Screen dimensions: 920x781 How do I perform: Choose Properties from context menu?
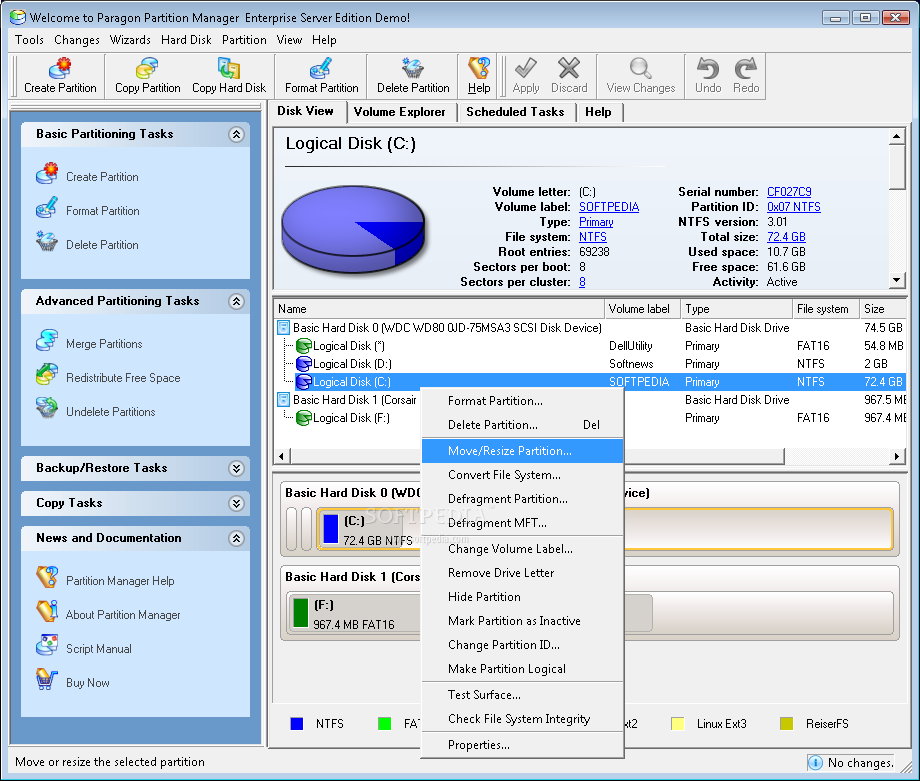pyautogui.click(x=522, y=745)
